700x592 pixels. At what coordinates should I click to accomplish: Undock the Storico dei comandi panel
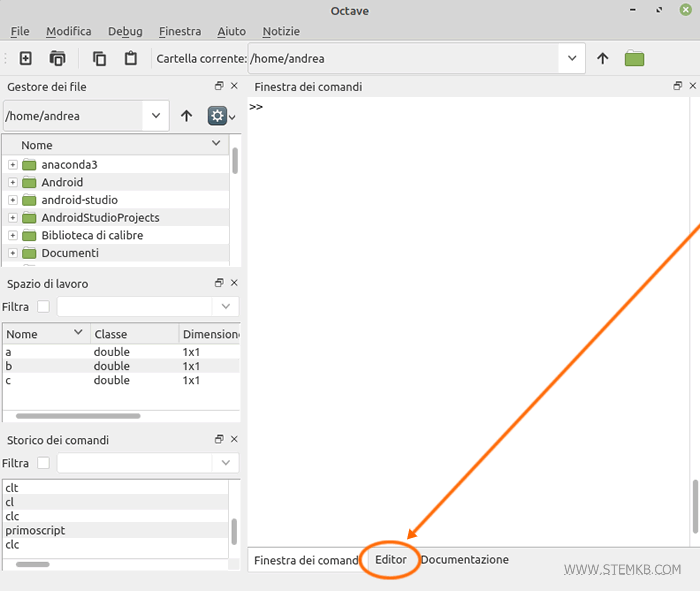tap(219, 439)
